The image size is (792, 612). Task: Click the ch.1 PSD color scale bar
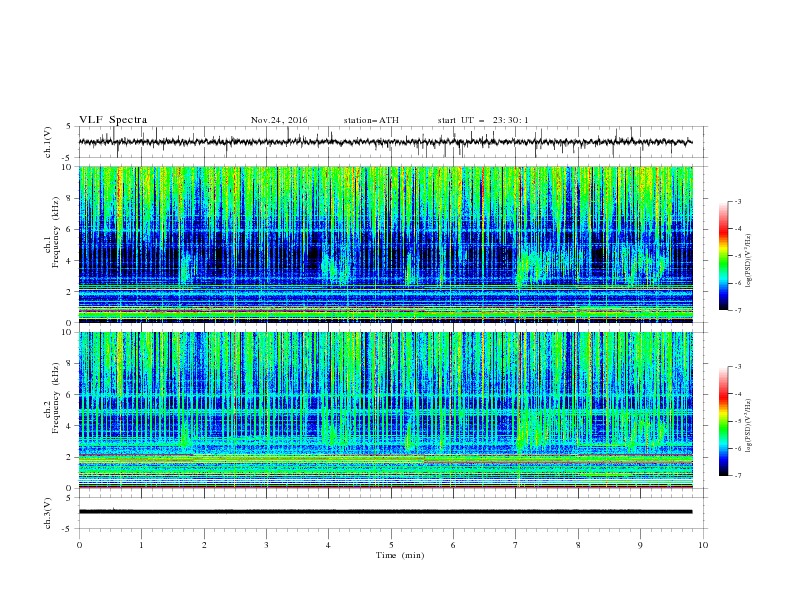[723, 256]
